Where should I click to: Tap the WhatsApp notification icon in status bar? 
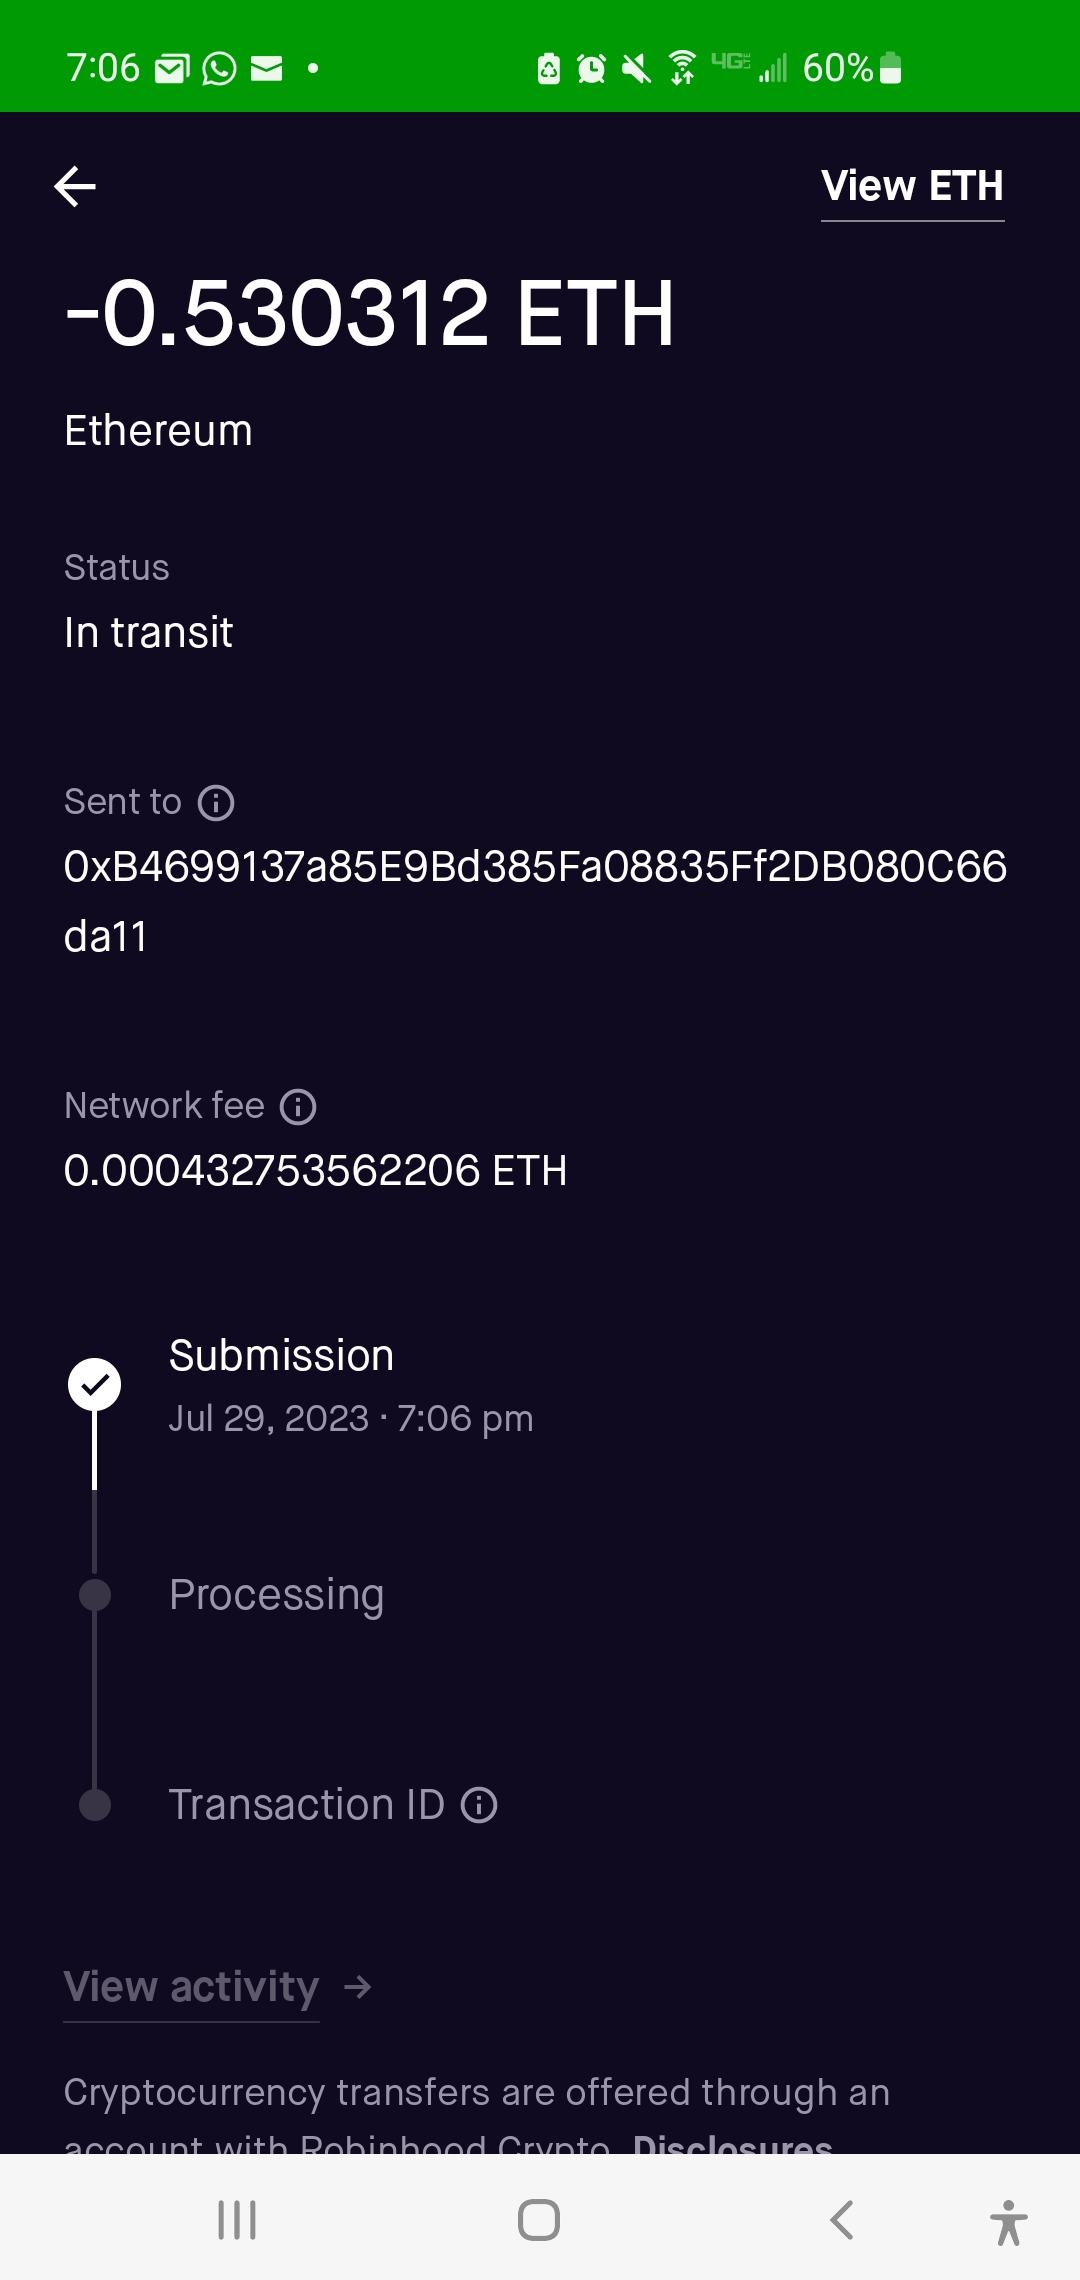[219, 69]
